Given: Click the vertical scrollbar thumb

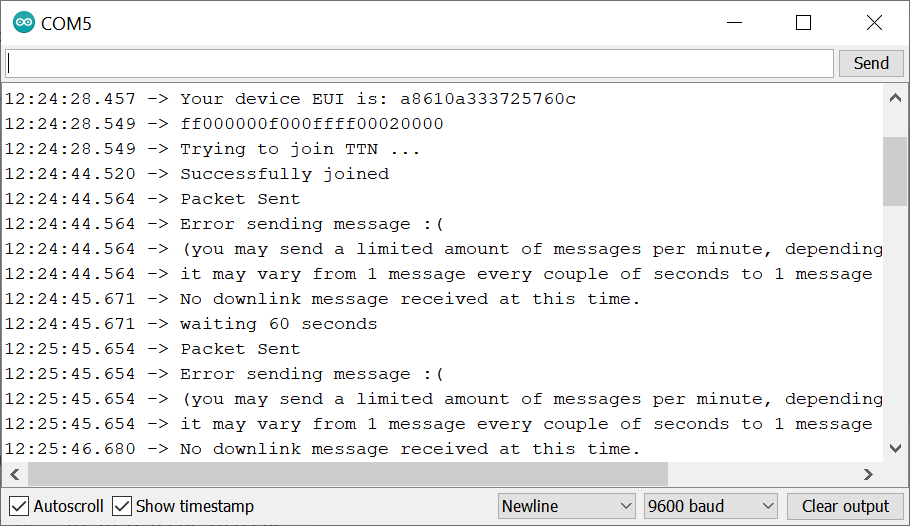Looking at the screenshot, I should (895, 171).
